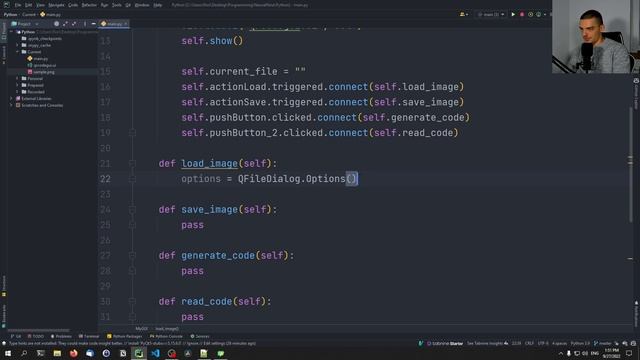Open the View menu
The height and width of the screenshot is (360, 640).
[x=40, y=5]
